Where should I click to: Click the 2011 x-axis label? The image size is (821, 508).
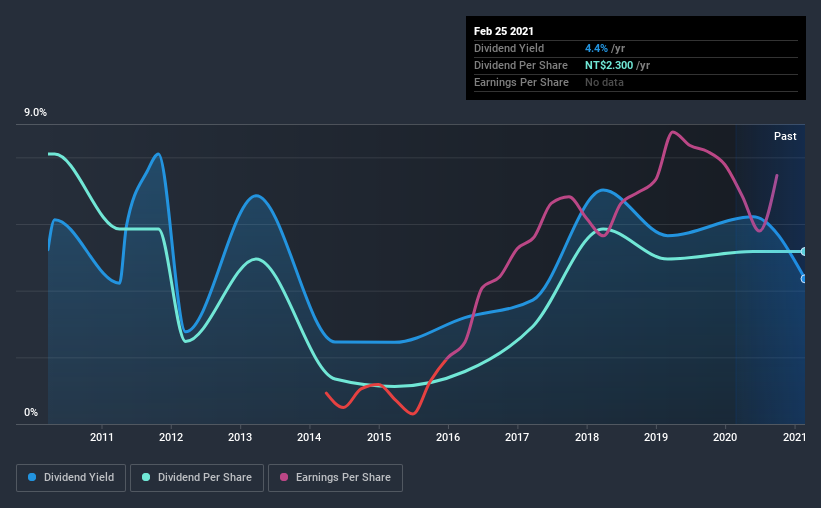pyautogui.click(x=102, y=437)
